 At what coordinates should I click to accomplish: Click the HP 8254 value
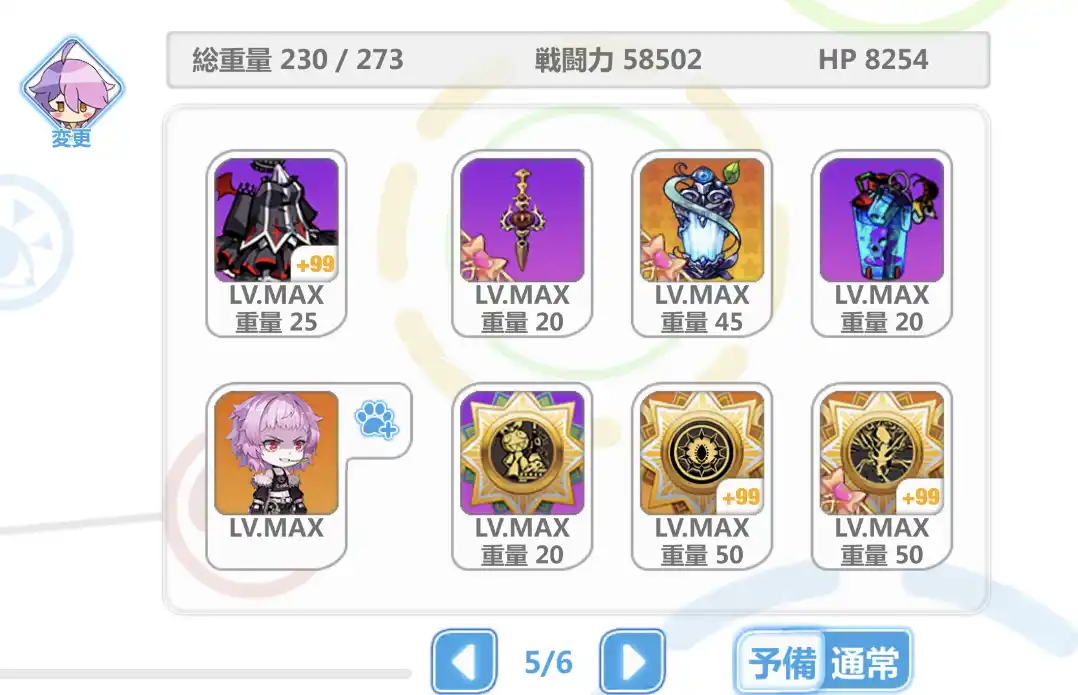pyautogui.click(x=873, y=60)
